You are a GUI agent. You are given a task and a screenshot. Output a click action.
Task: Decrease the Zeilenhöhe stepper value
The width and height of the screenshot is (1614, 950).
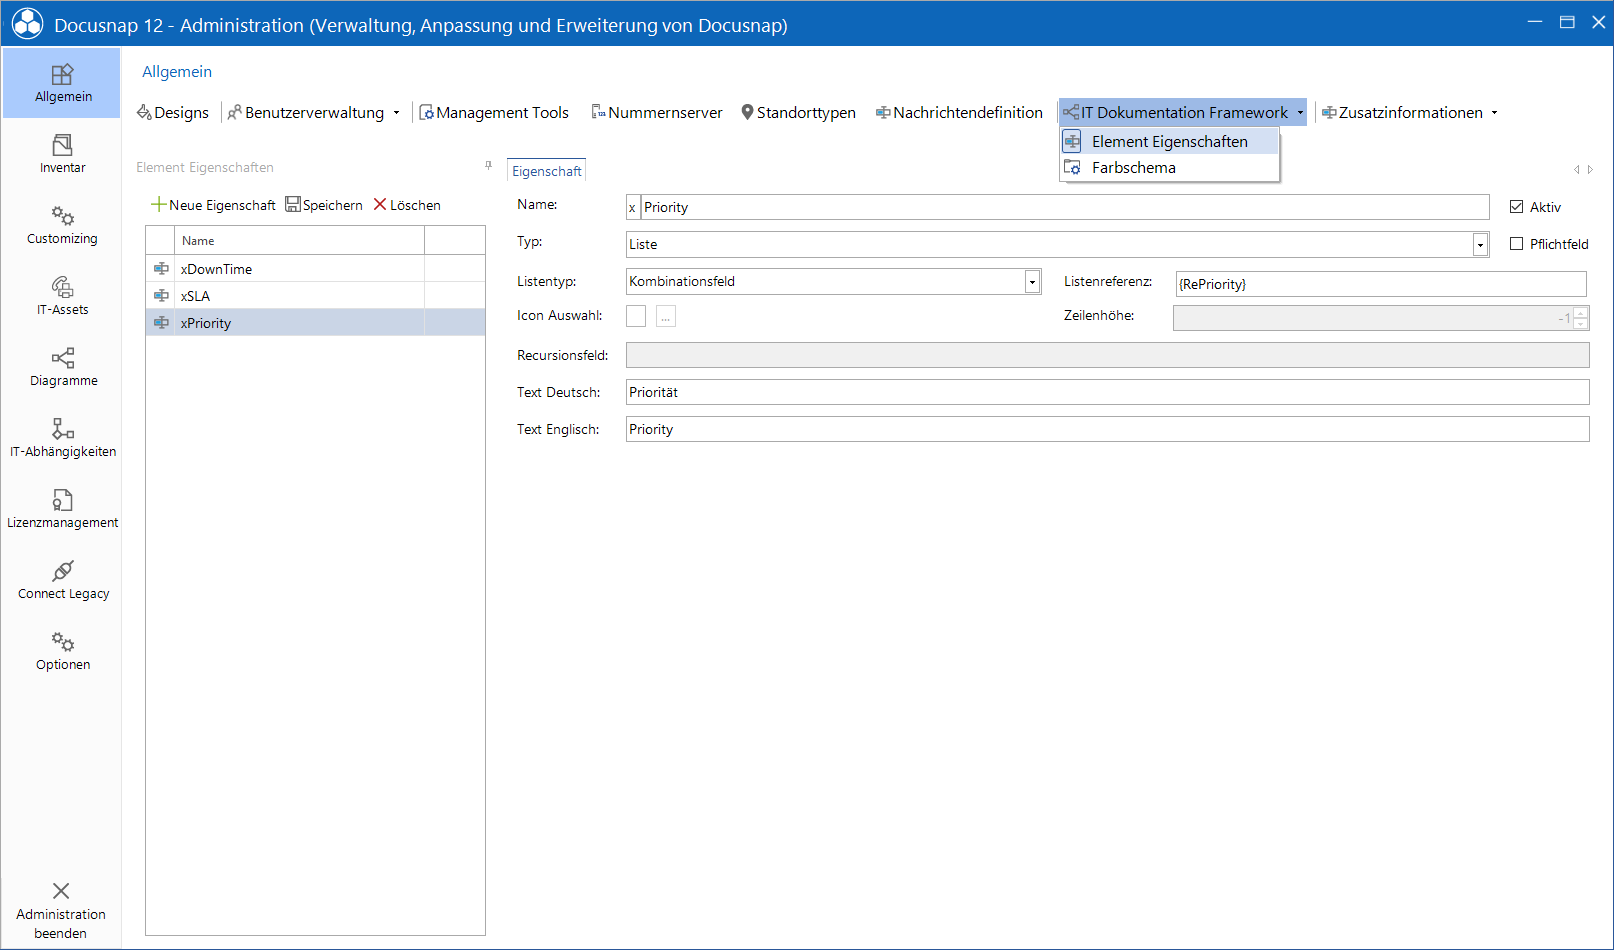(1580, 324)
